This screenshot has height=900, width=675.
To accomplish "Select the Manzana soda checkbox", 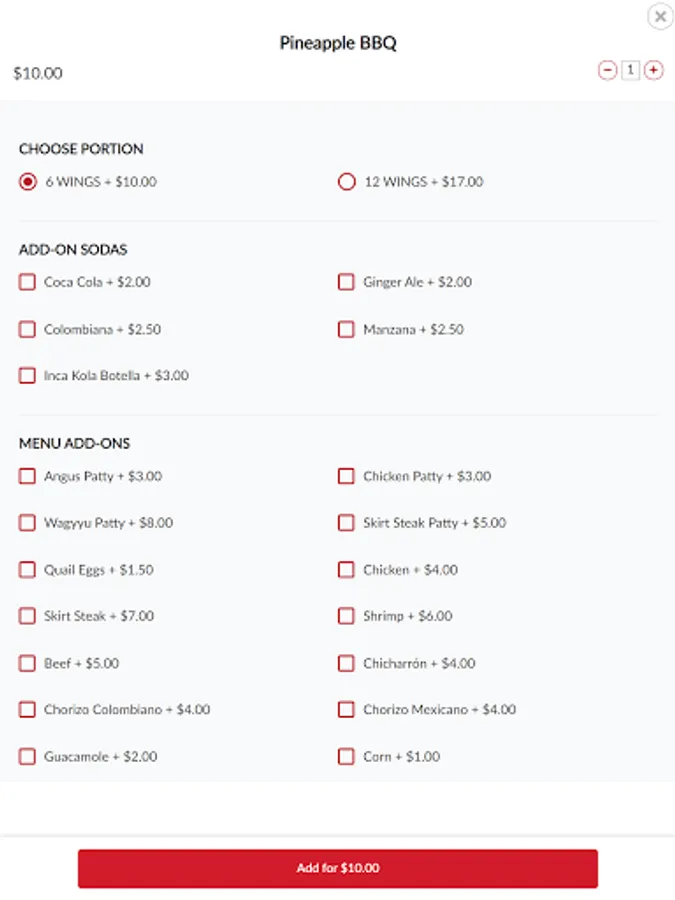I will pos(346,329).
